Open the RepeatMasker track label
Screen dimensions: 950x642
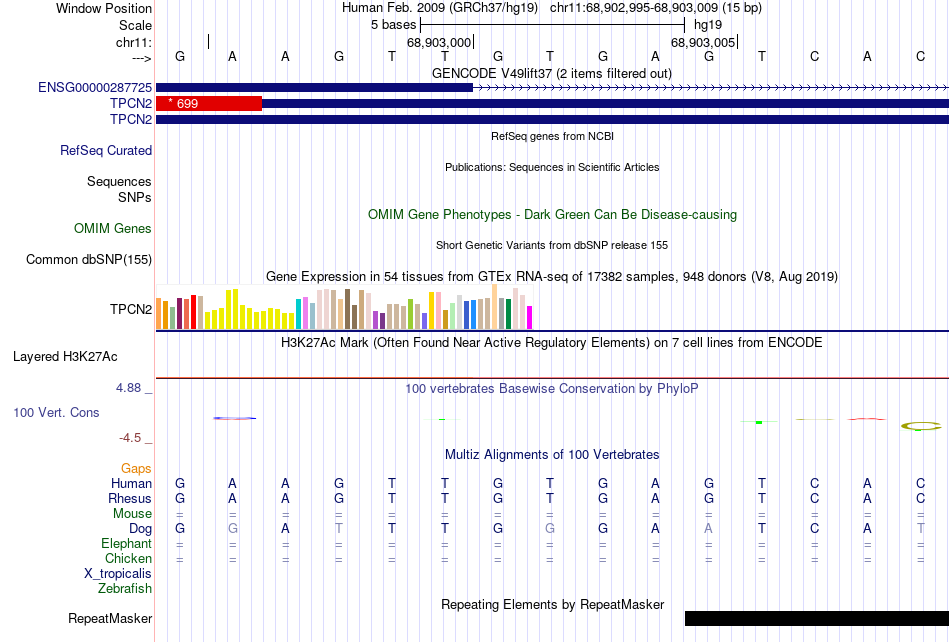pos(110,618)
